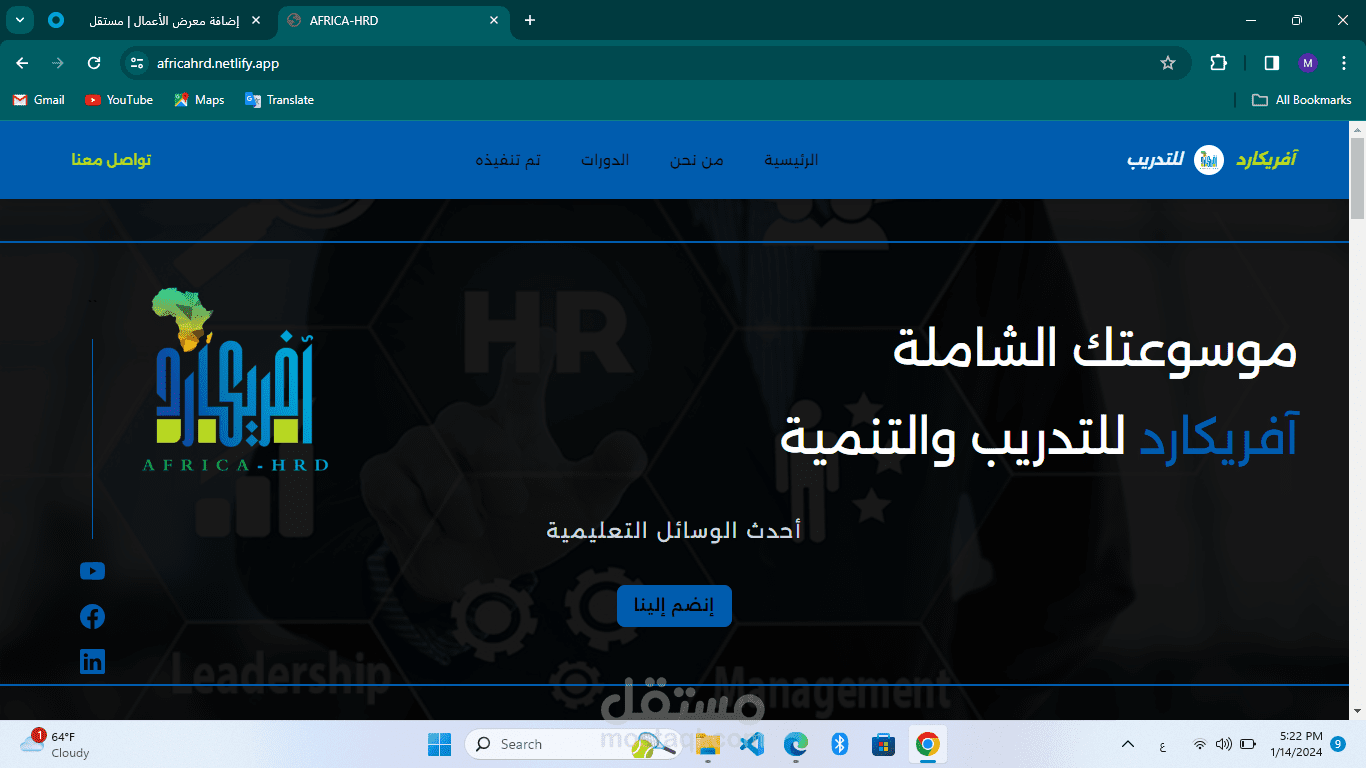Screen dimensions: 1366x768
Task: Open the LinkedIn social icon
Action: point(92,662)
